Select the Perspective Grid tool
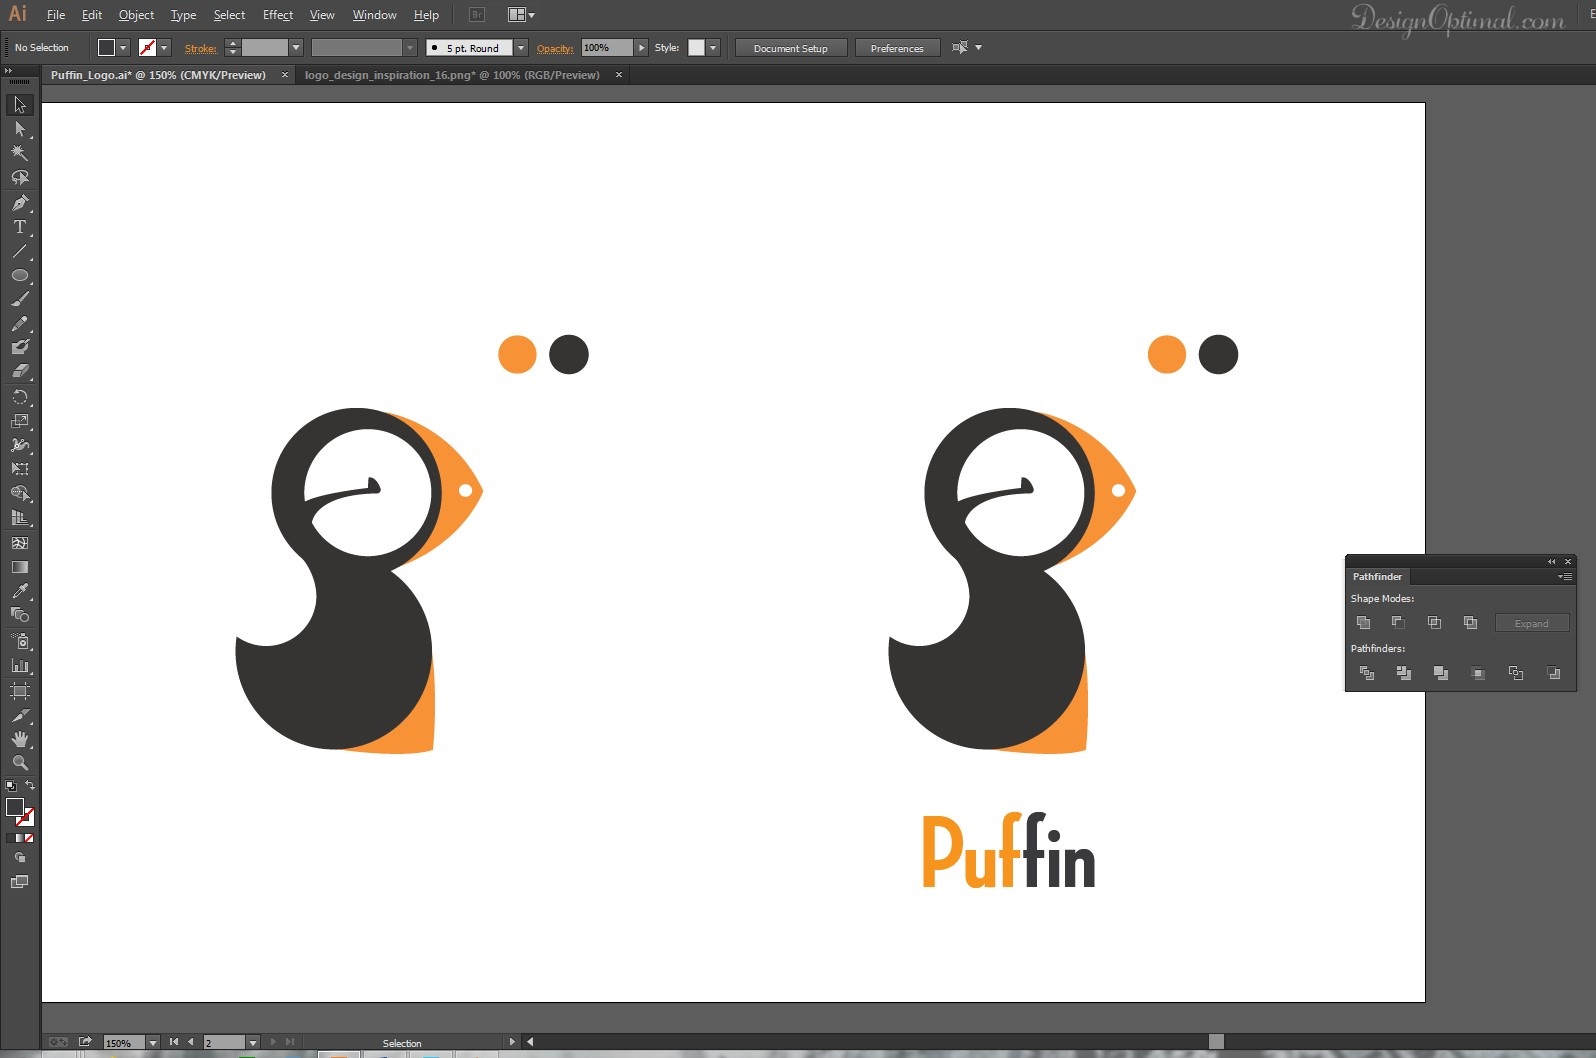Image resolution: width=1596 pixels, height=1058 pixels. pyautogui.click(x=19, y=518)
